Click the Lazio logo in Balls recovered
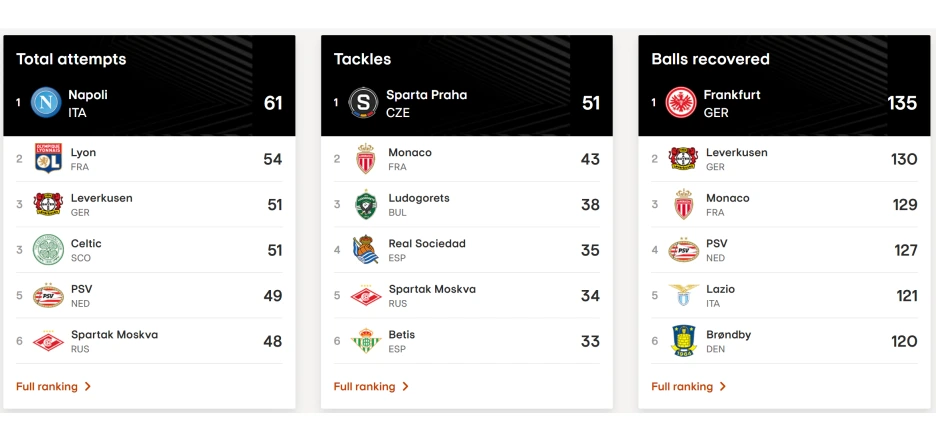Screen dimensions: 936x441 [683, 295]
